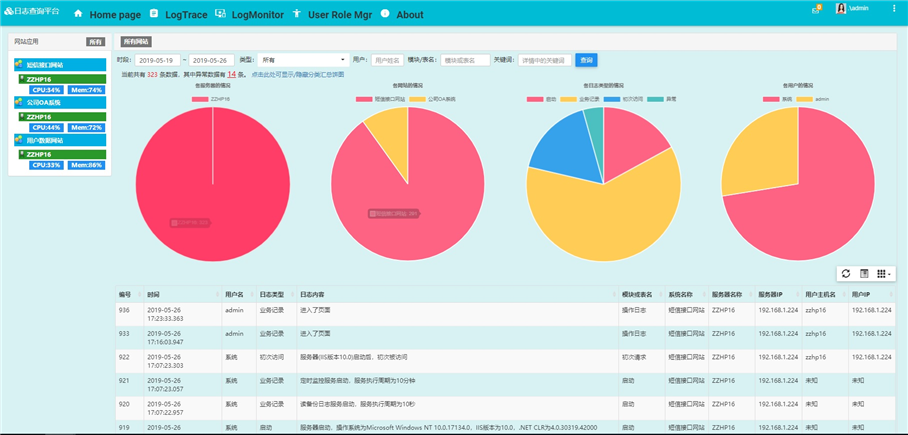Image resolution: width=908 pixels, height=435 pixels.
Task: Sort table by 模块或表名 column
Action: coord(640,294)
